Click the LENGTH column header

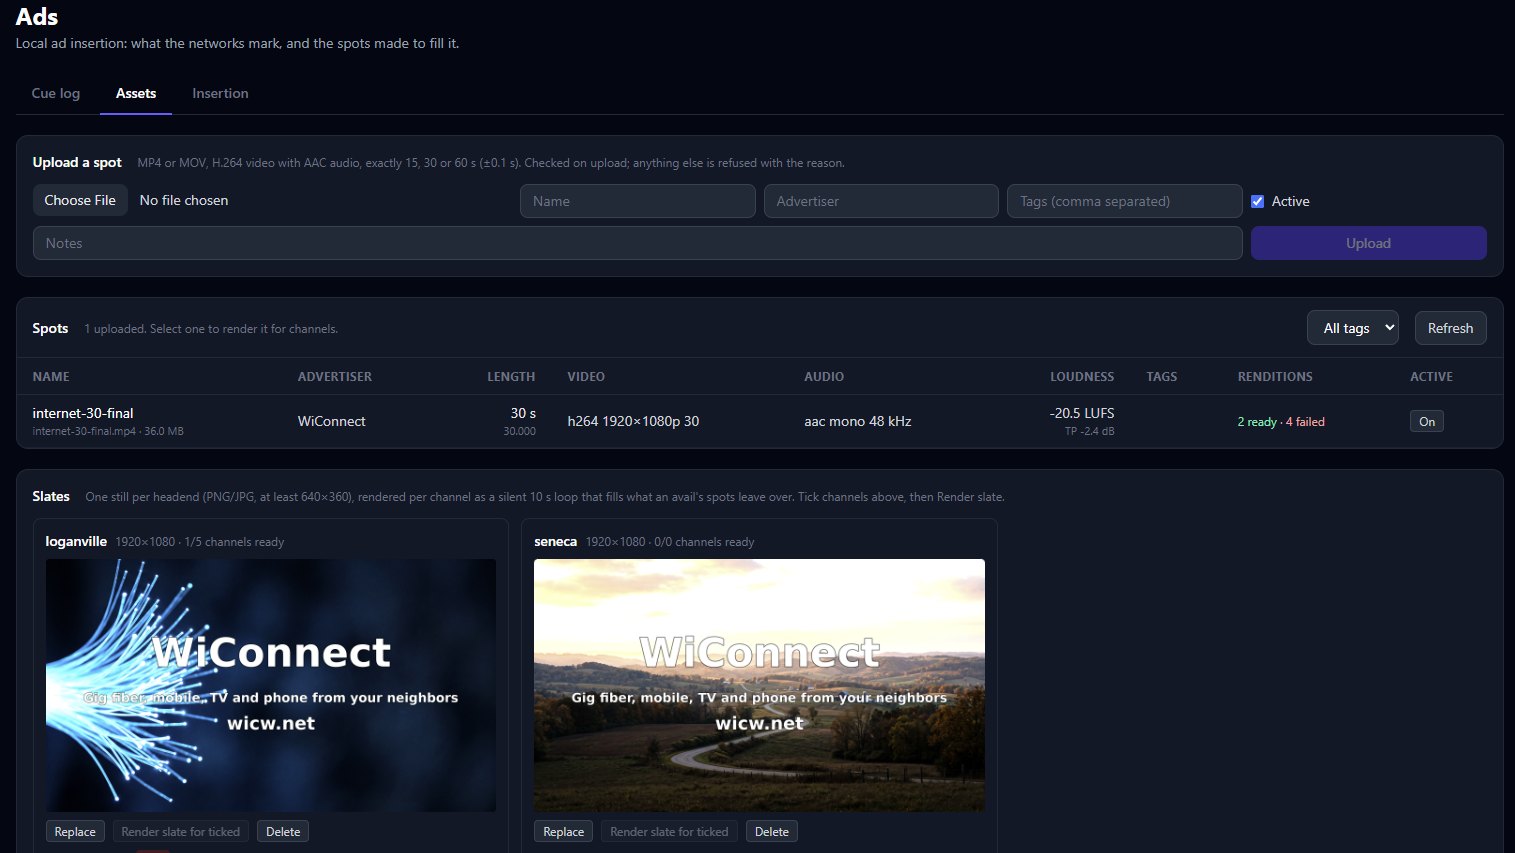(x=511, y=377)
